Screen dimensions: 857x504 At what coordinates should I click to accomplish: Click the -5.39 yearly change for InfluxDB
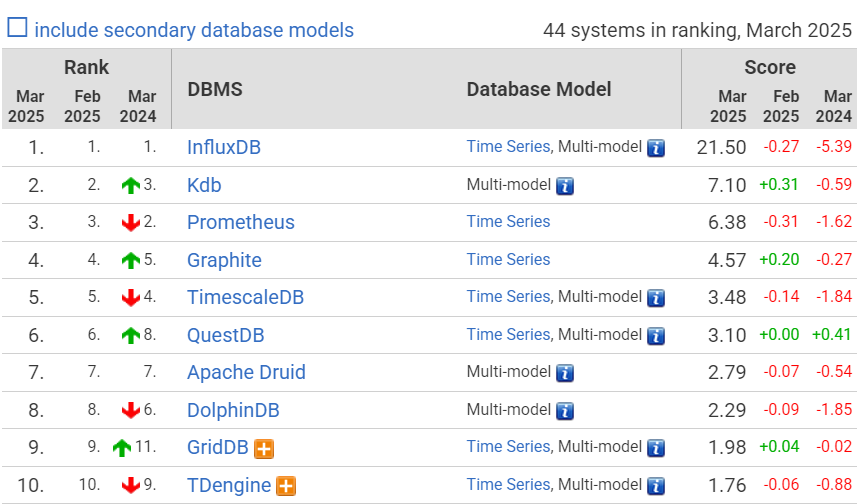[x=833, y=146]
